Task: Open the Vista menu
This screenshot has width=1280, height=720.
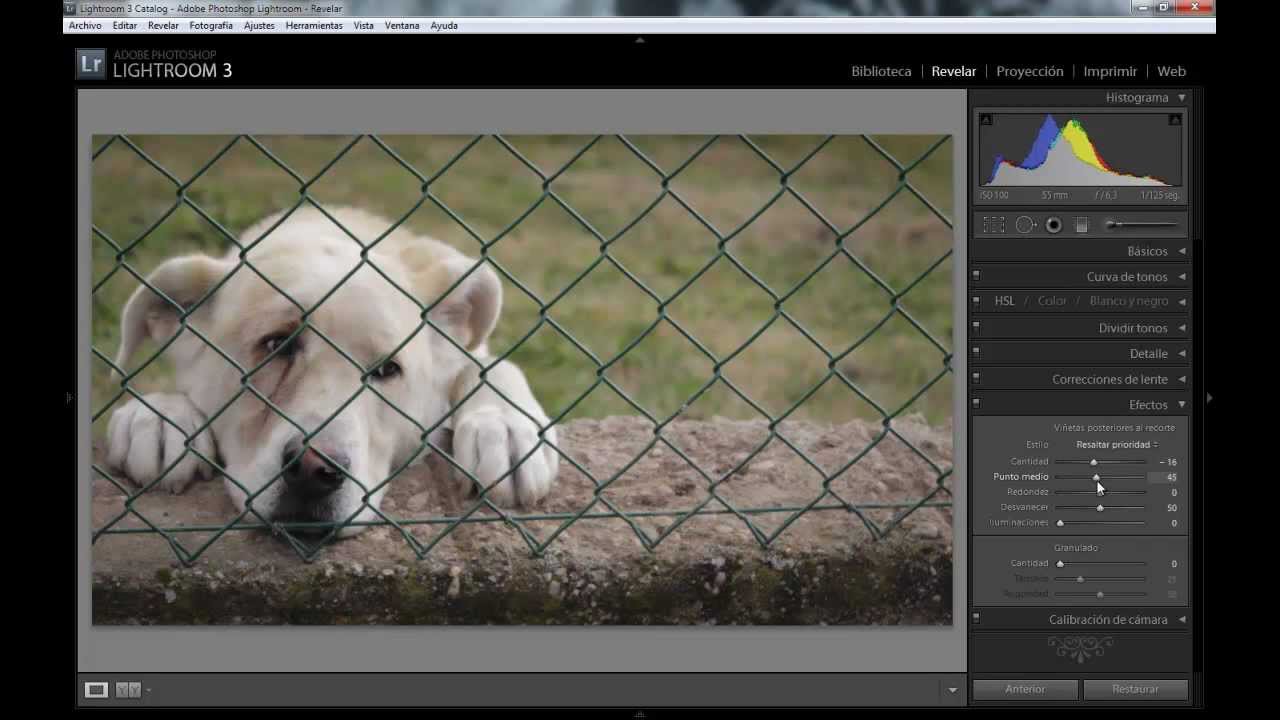Action: click(x=364, y=26)
